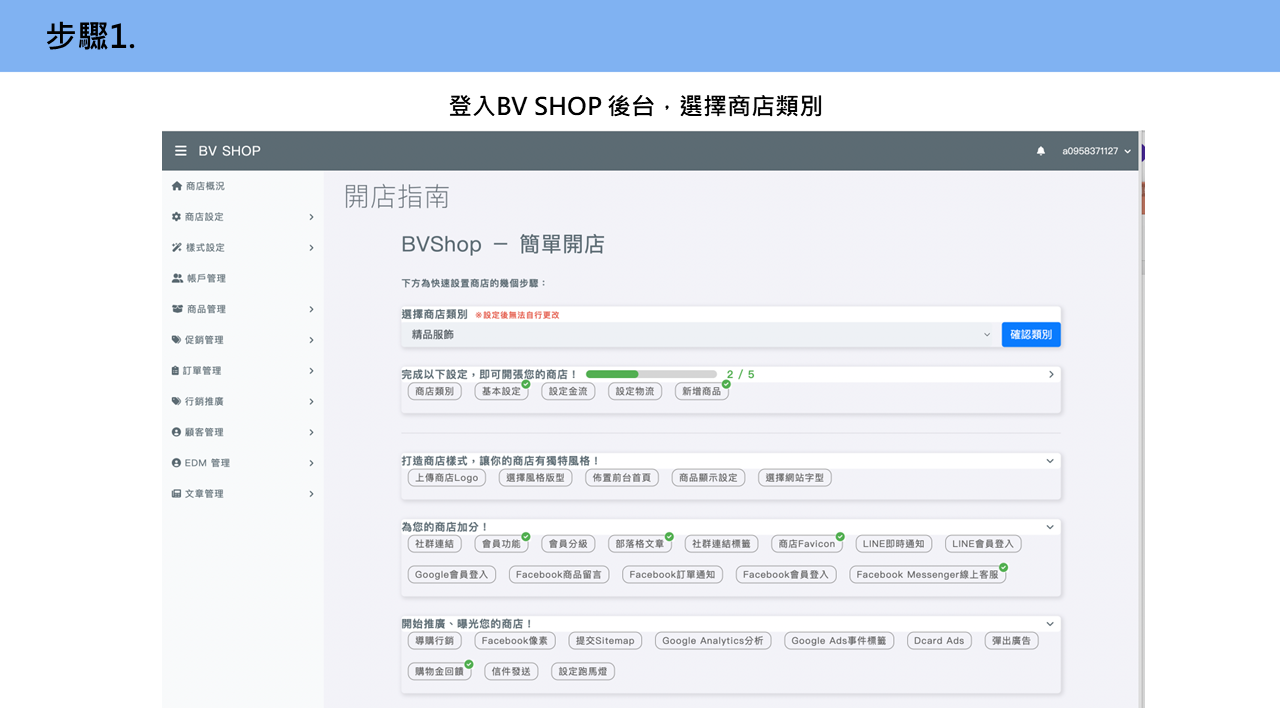Image resolution: width=1280 pixels, height=720 pixels.
Task: Click the 行銷推廣 tag icon
Action: (177, 402)
